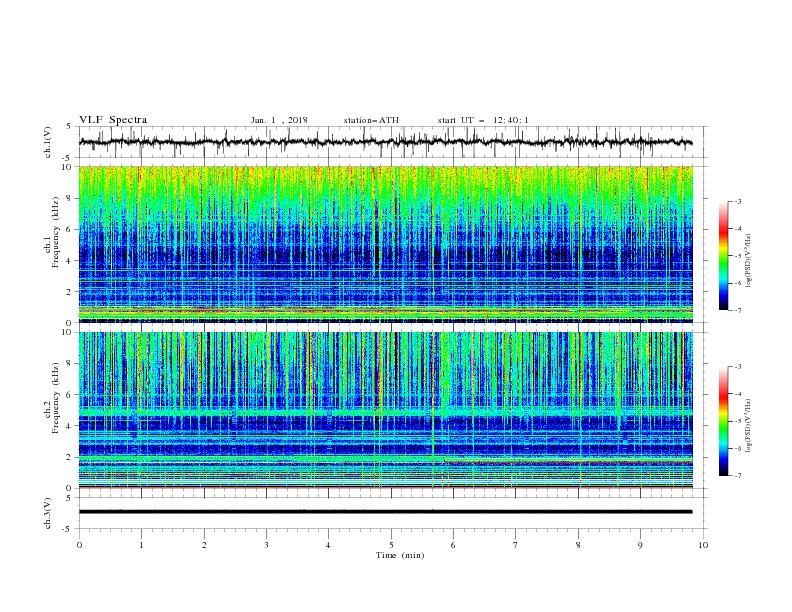This screenshot has height=612, width=792.
Task: Click the ch.2 PSD color scale bar
Action: pos(724,421)
